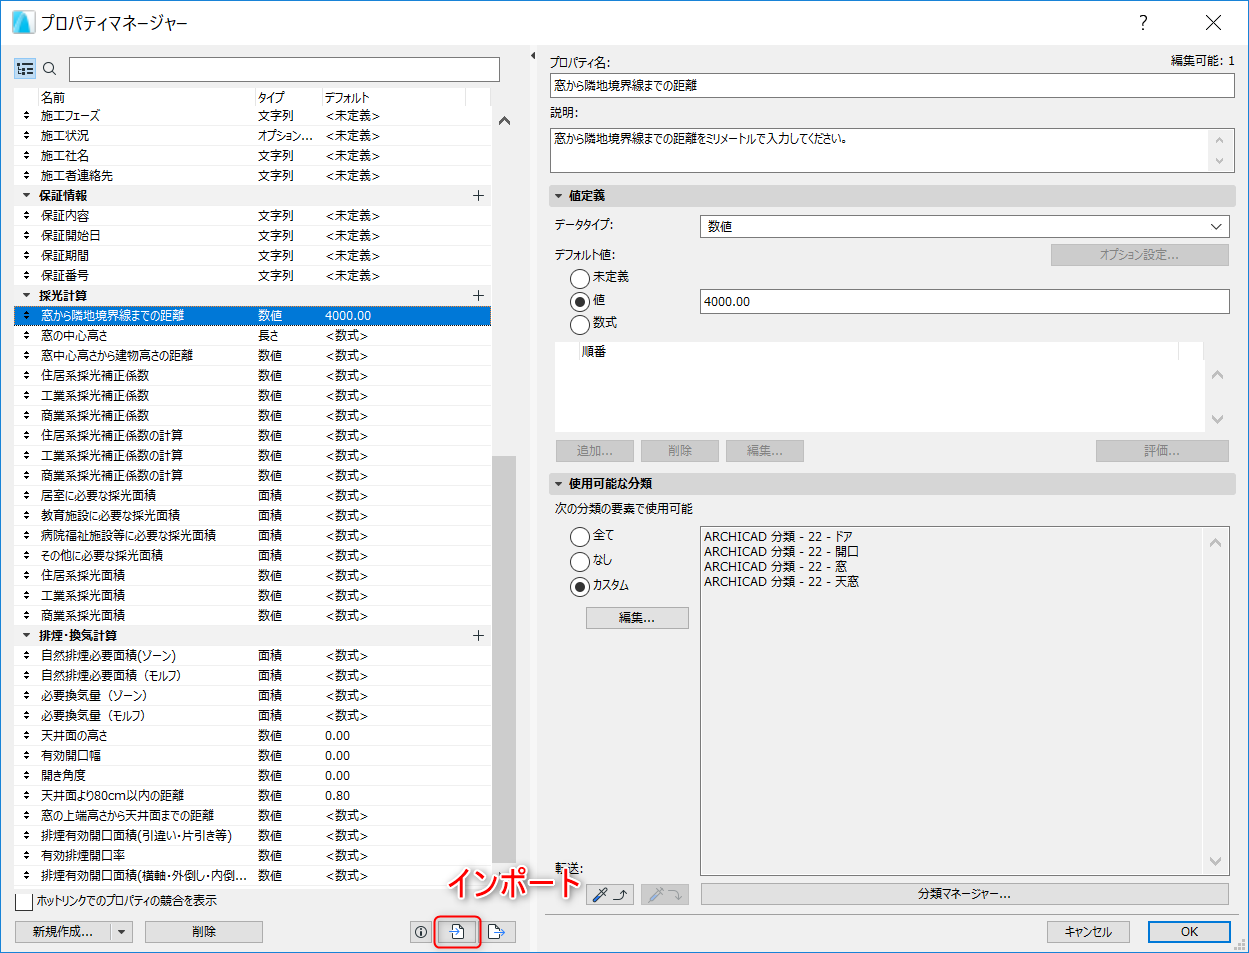Toggle the tree view icon above list
Viewport: 1249px width, 953px height.
pyautogui.click(x=25, y=69)
